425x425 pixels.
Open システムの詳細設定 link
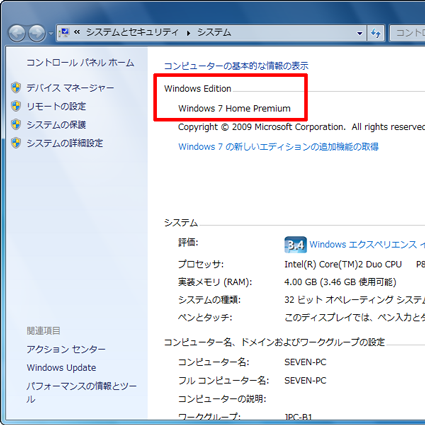tap(65, 143)
